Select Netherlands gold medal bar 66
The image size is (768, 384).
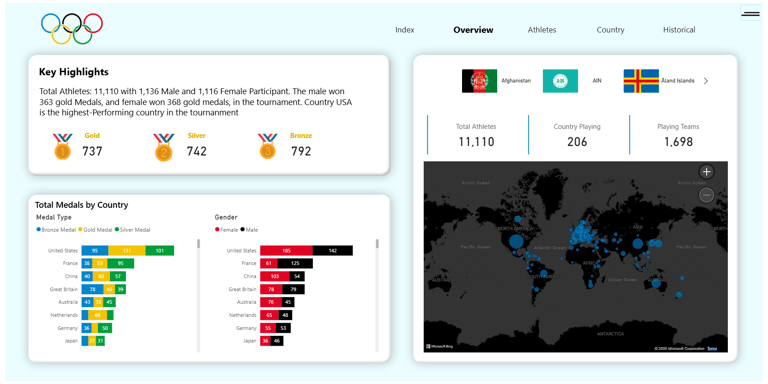click(x=97, y=315)
